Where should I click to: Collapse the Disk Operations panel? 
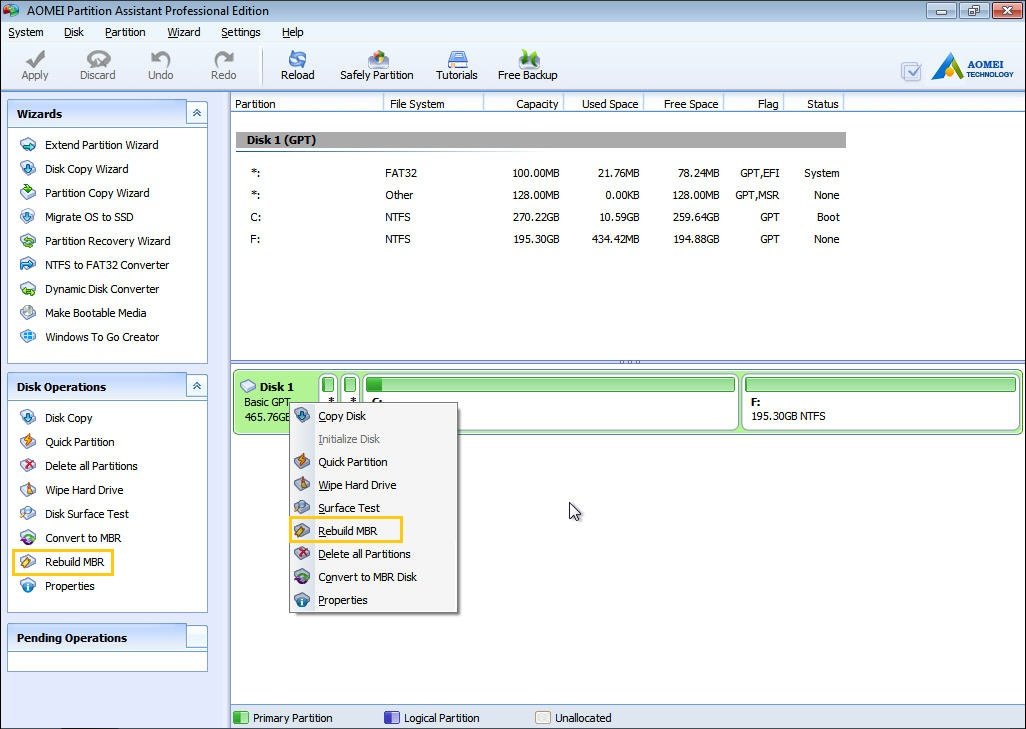click(196, 386)
